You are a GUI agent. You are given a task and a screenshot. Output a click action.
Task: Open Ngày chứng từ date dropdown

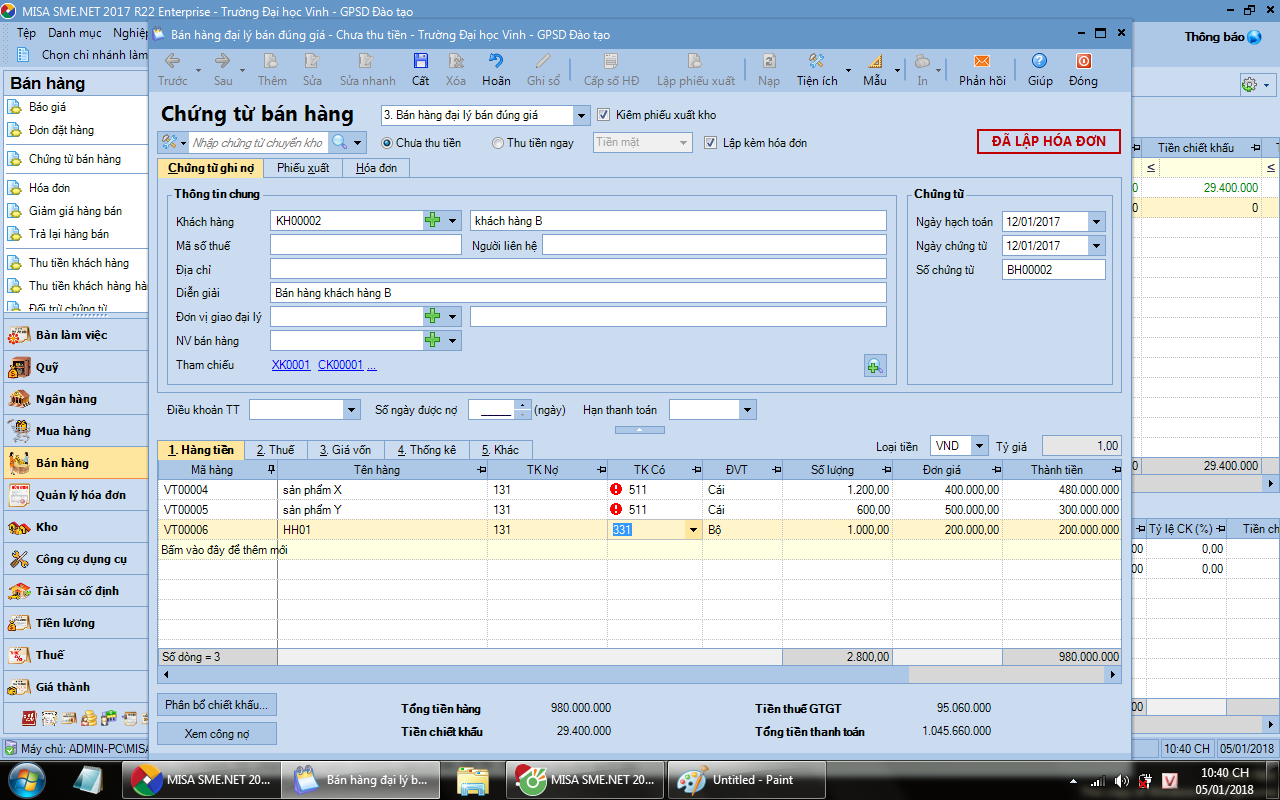1097,246
